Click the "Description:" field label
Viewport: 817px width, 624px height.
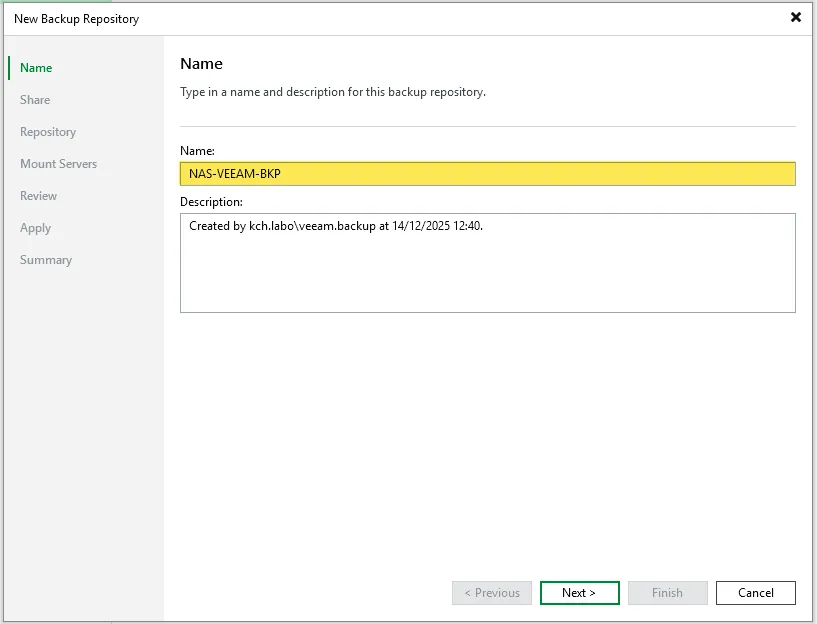pos(211,202)
